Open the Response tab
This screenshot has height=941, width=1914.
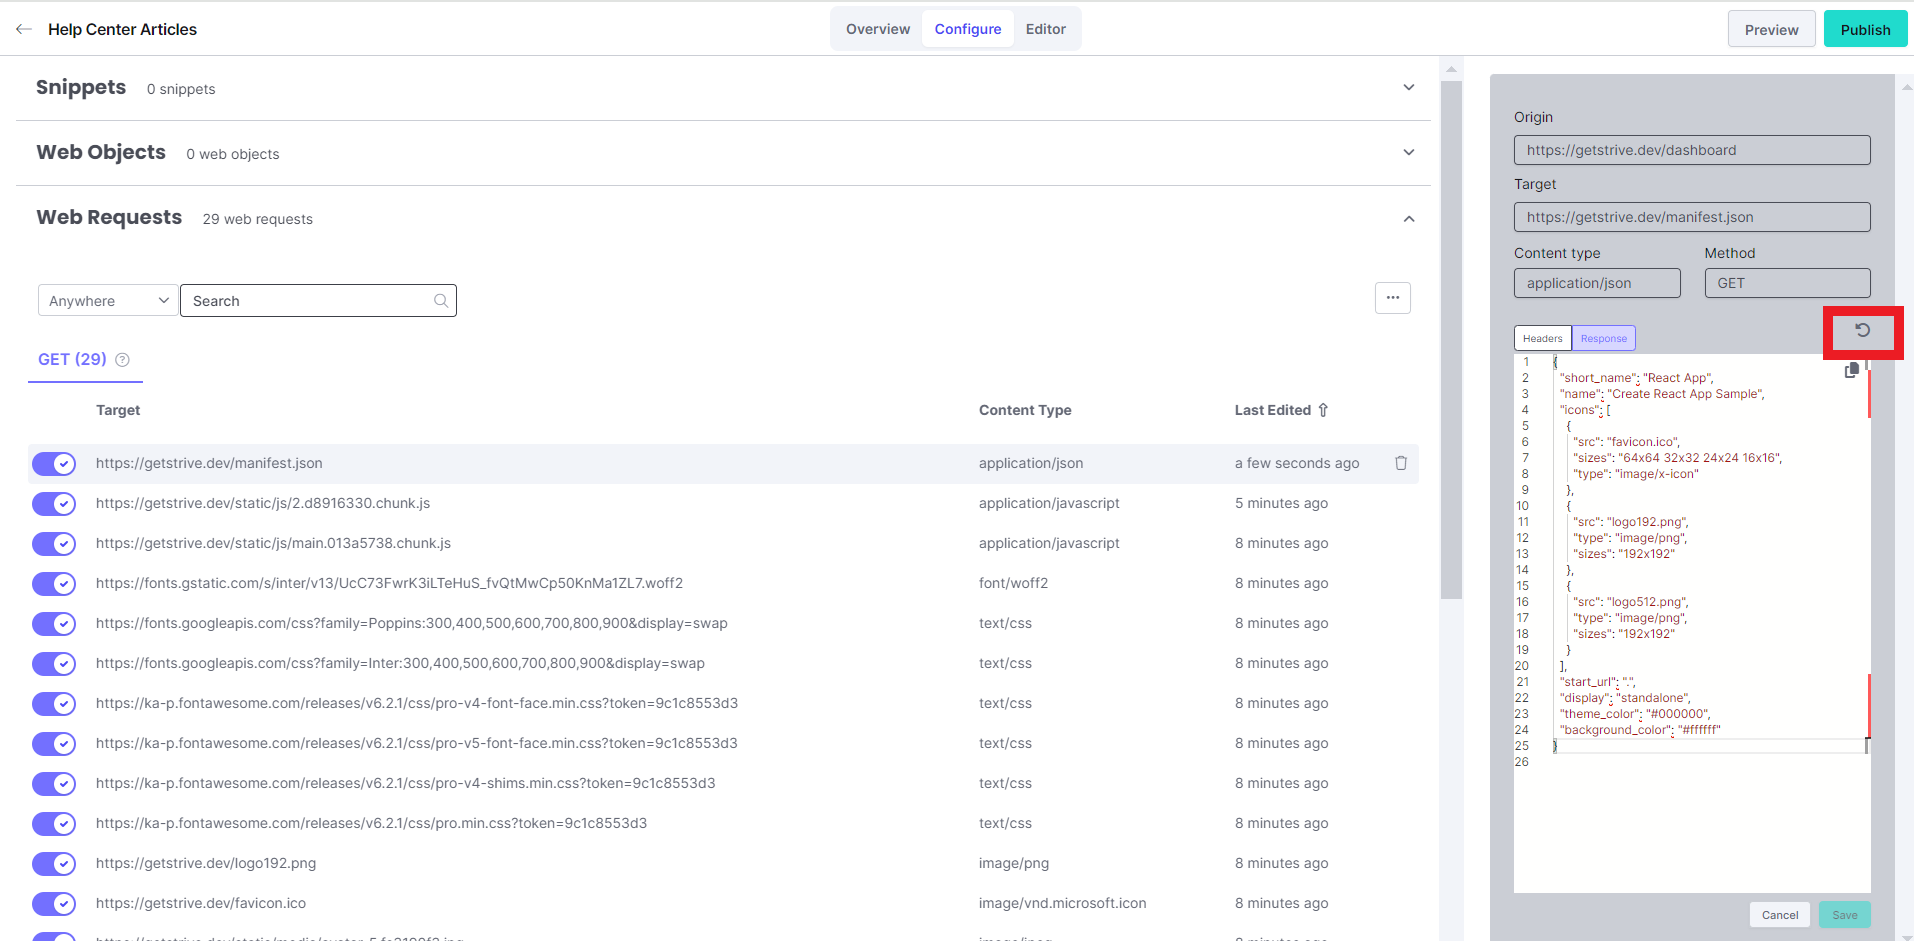[1603, 338]
